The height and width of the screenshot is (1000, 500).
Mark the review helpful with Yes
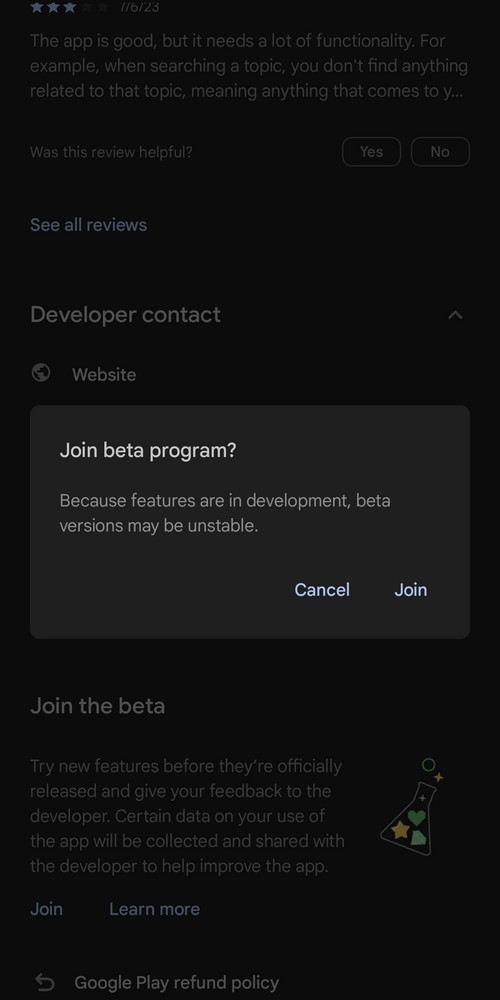point(371,152)
